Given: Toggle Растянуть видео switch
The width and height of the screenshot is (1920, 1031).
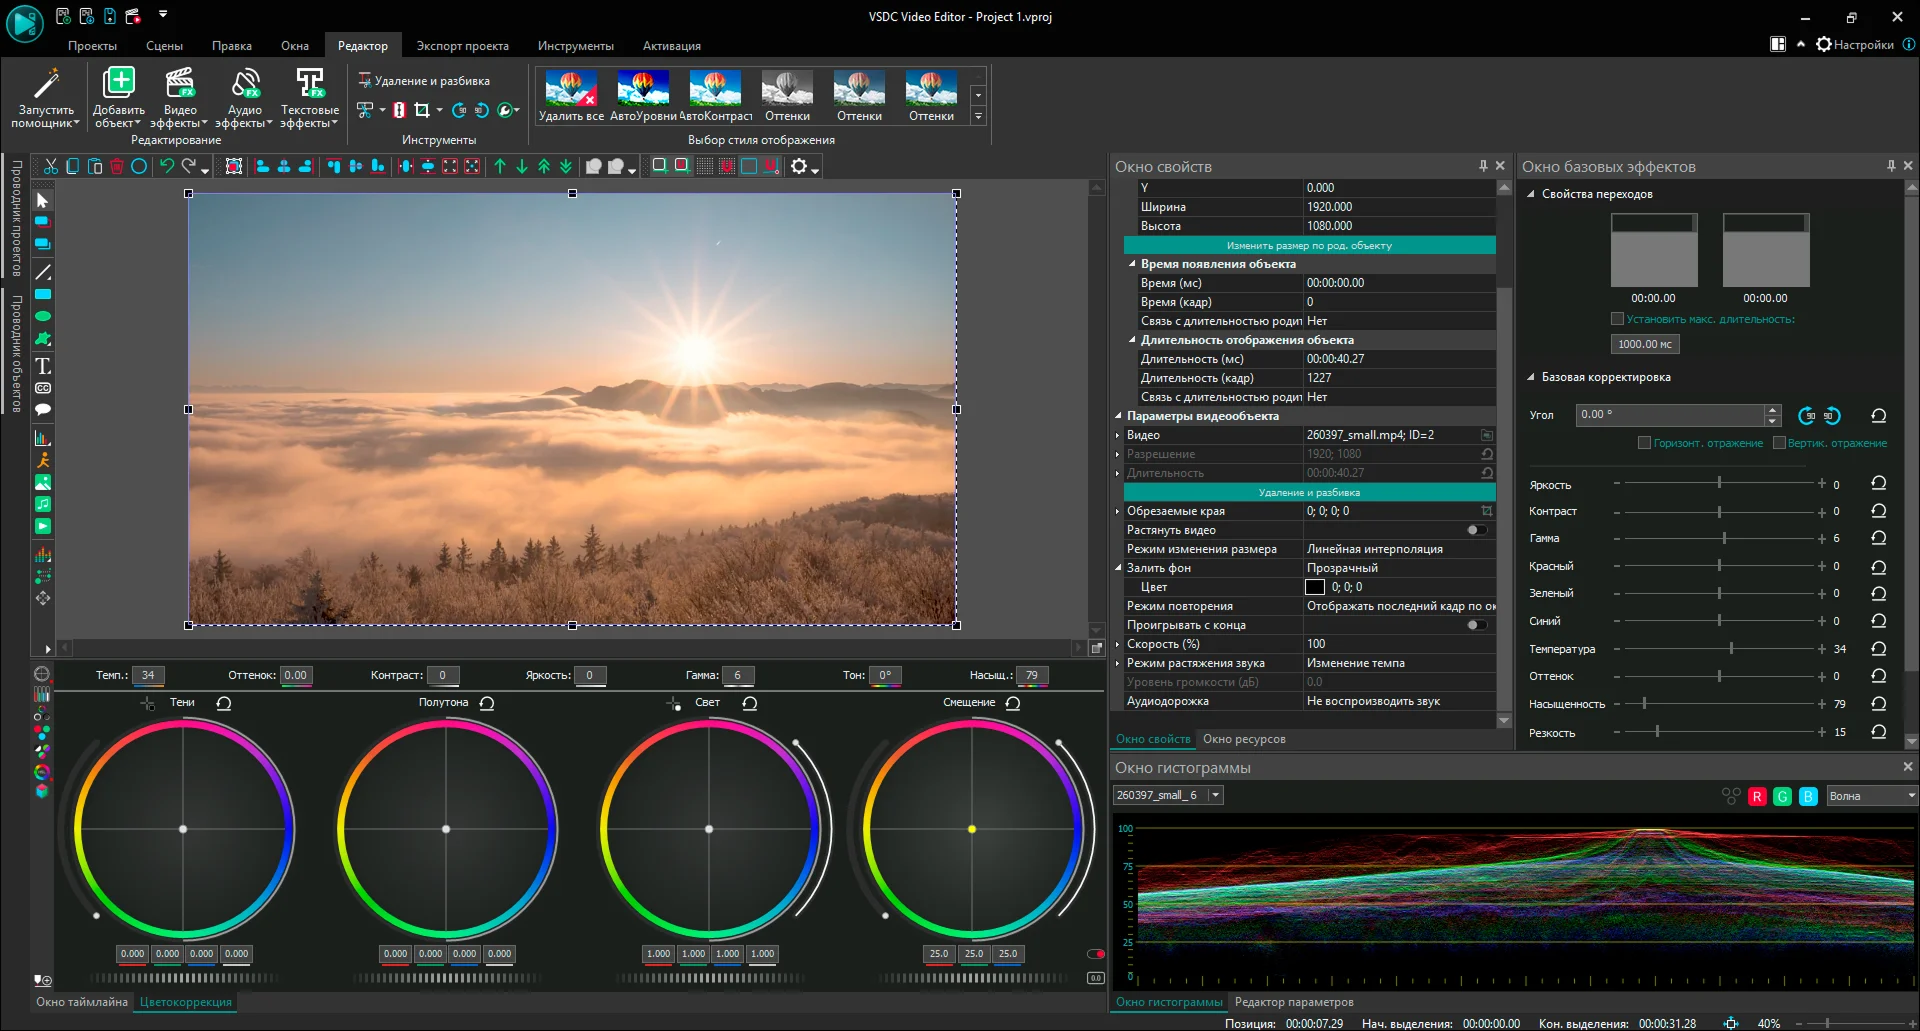Looking at the screenshot, I should tap(1476, 530).
